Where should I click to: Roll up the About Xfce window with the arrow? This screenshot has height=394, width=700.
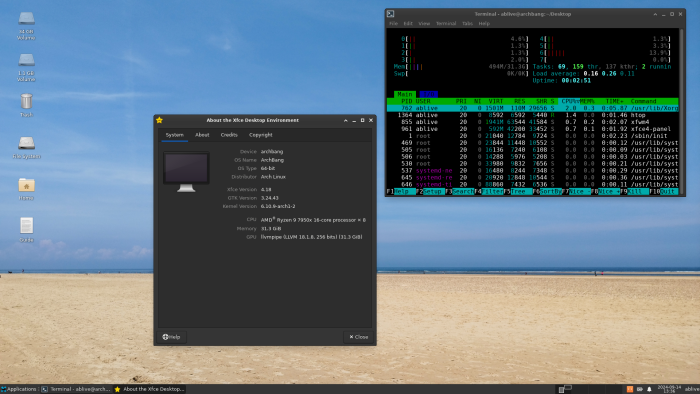346,120
